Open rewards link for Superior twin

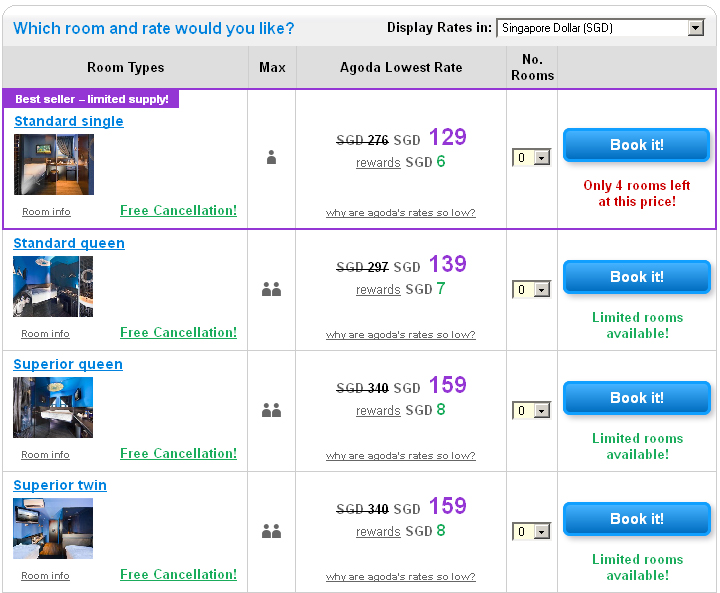(378, 532)
